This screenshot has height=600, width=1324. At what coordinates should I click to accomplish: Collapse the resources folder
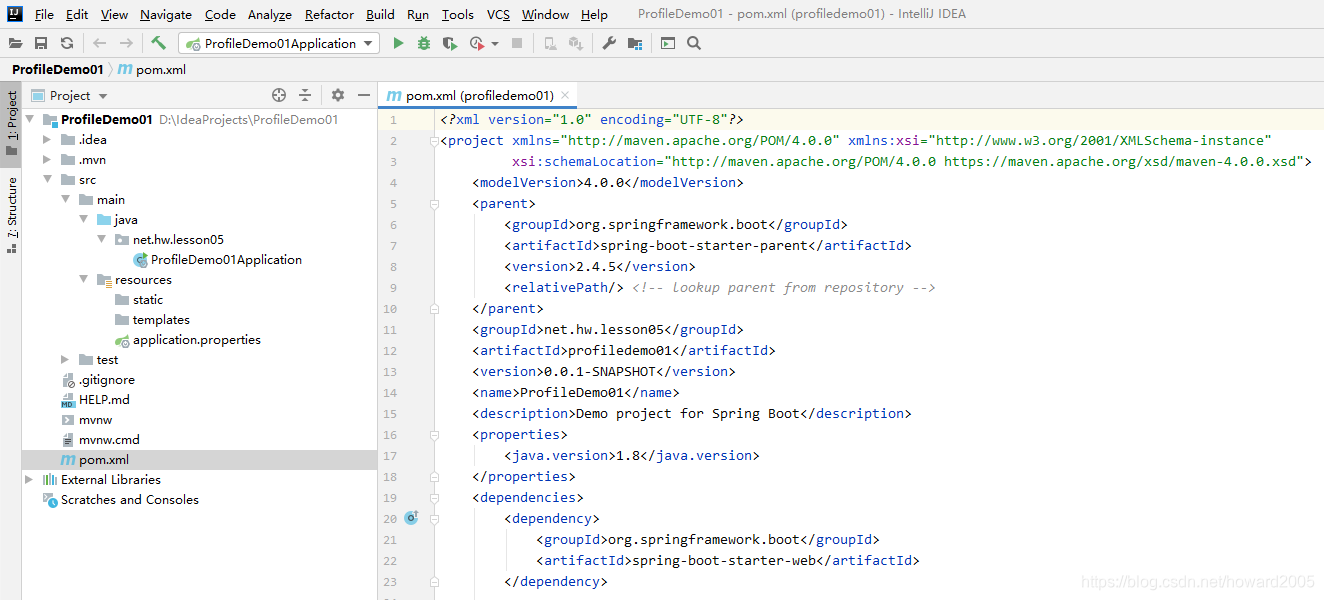(84, 279)
